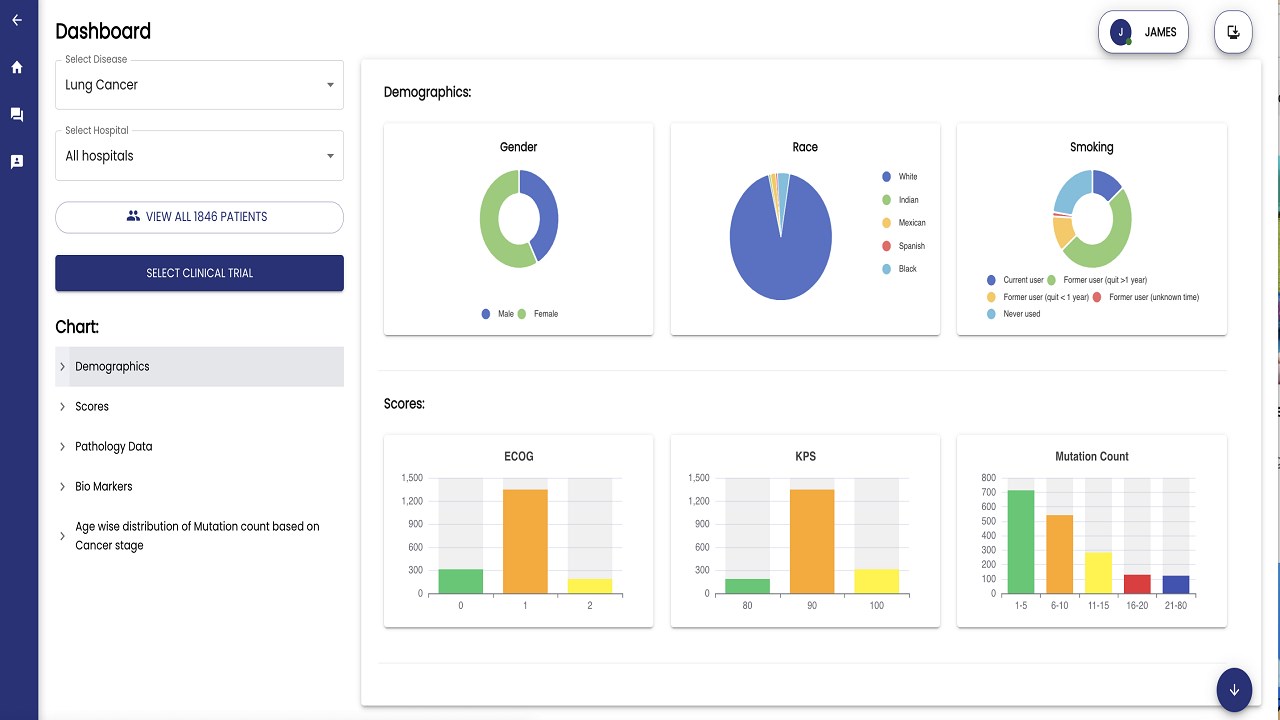1280x720 pixels.
Task: Toggle Former user (quit >1 year) legend
Action: coord(1096,280)
